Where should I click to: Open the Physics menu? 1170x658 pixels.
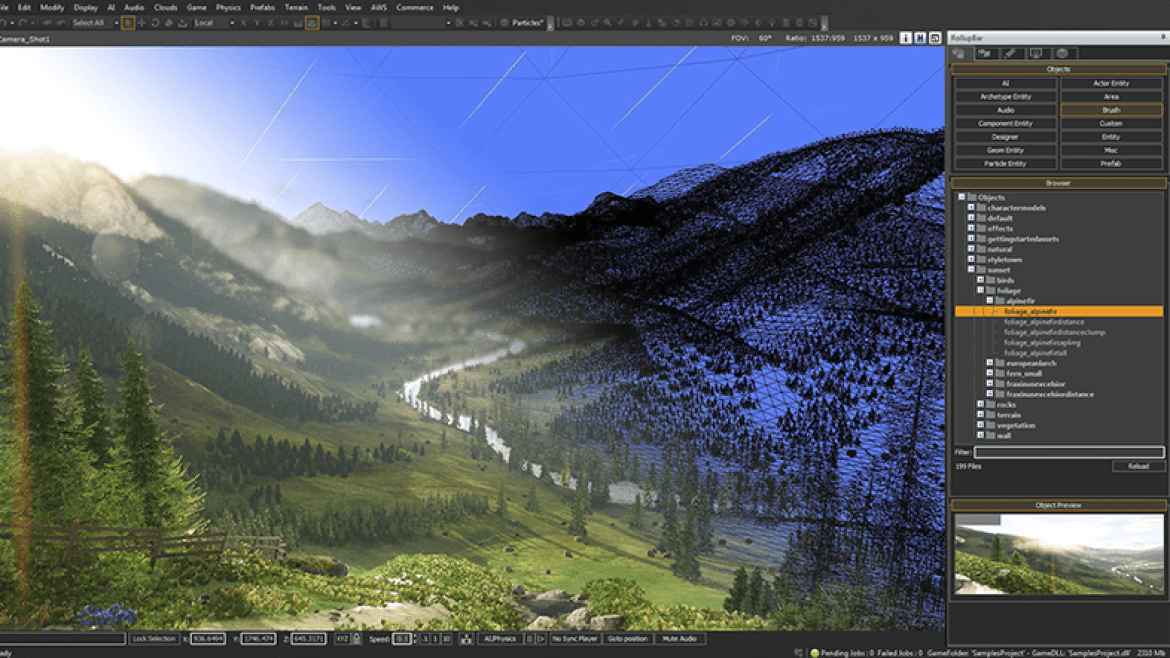point(228,7)
